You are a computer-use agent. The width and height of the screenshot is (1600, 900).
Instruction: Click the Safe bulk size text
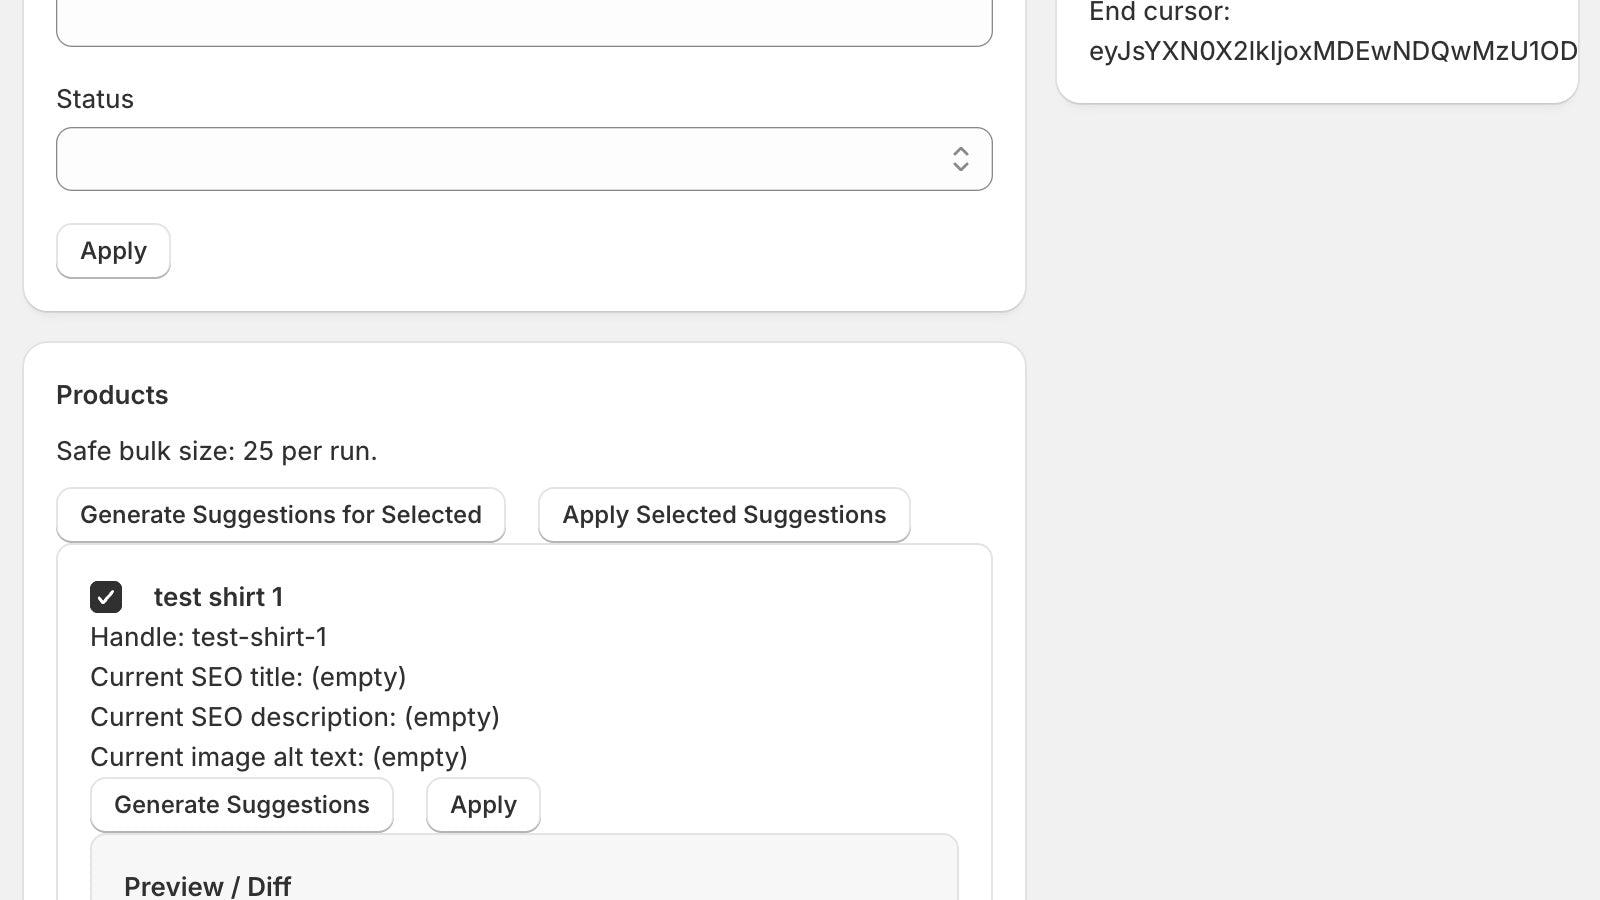click(217, 451)
